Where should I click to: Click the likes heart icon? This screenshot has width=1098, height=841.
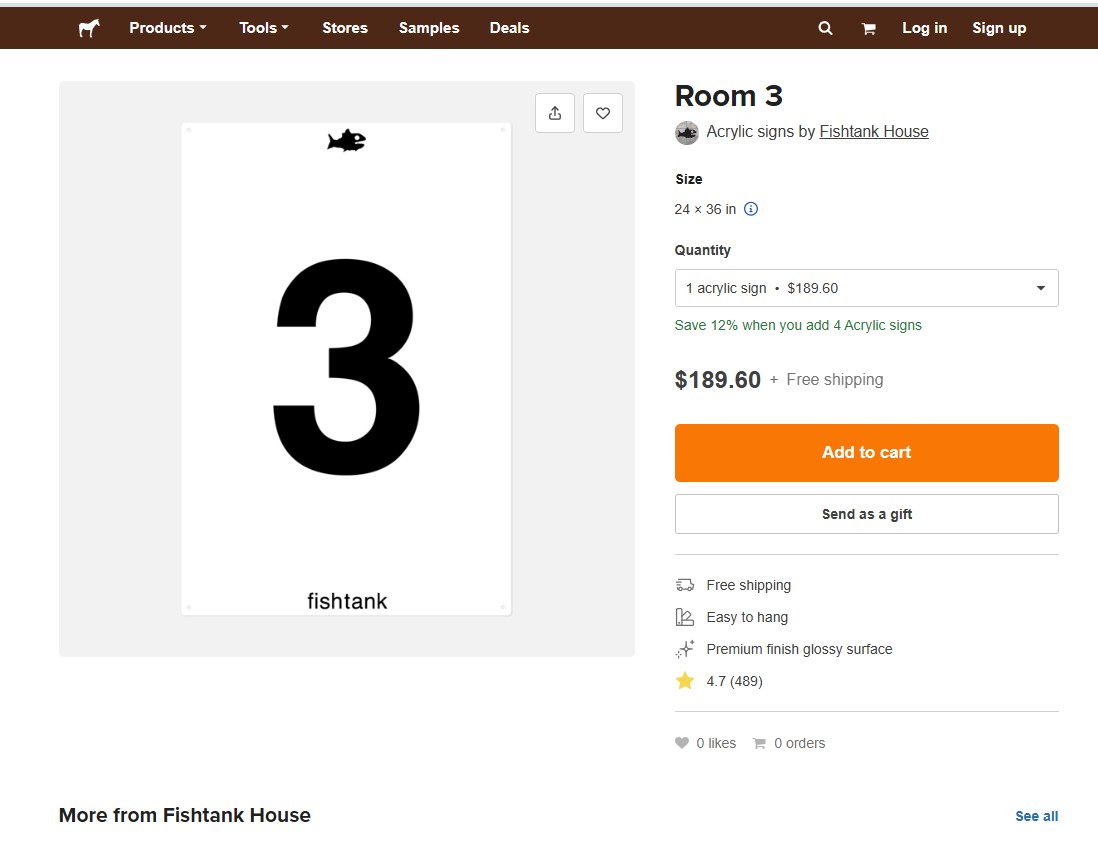pos(681,743)
